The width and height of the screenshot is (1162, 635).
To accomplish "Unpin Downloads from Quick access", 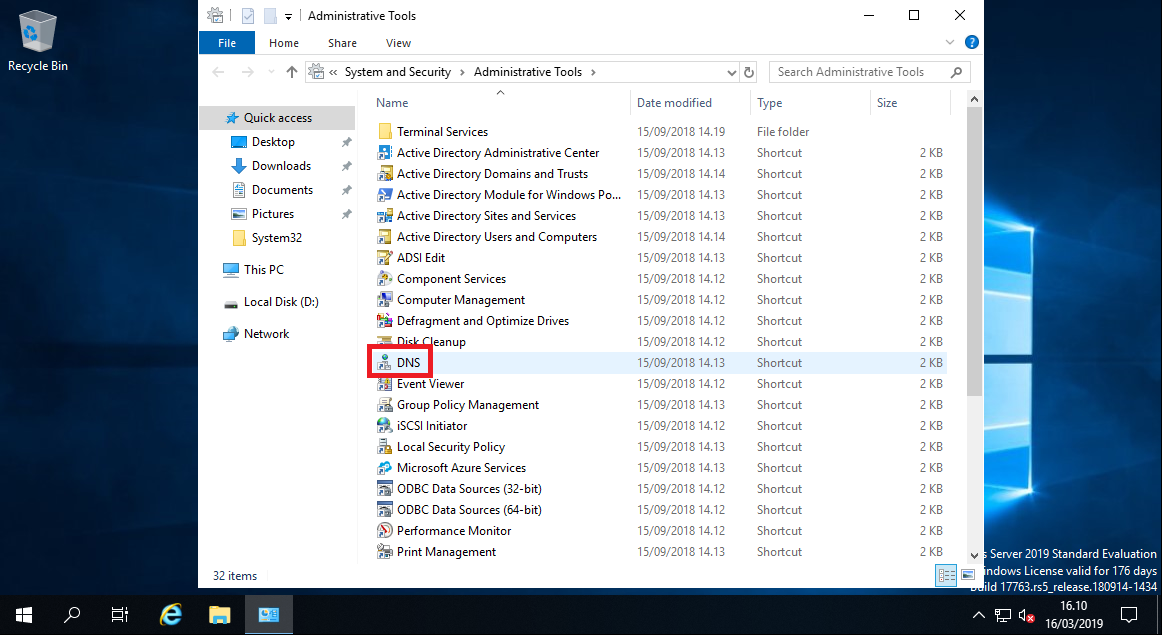I will [346, 165].
